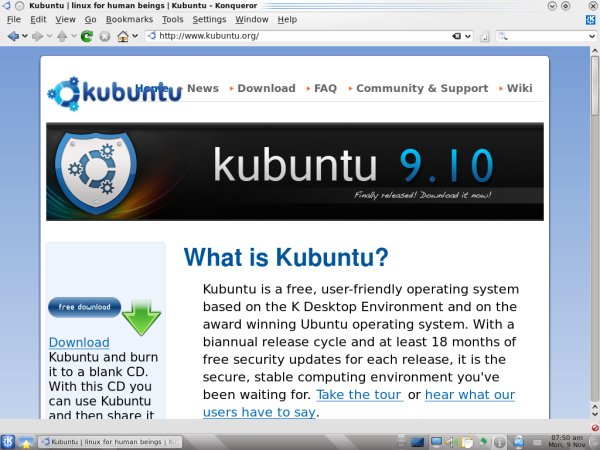The image size is (600, 450).
Task: Open the favorites star icon in the panel
Action: click(x=26, y=443)
